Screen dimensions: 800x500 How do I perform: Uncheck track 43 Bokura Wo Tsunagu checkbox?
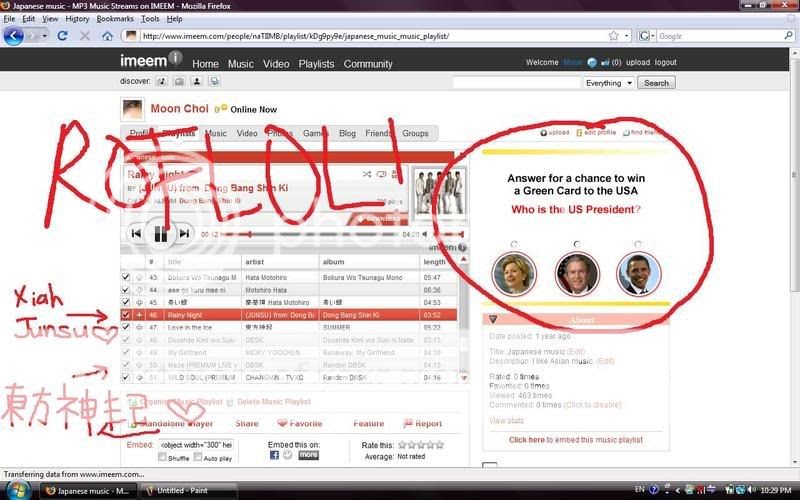coord(126,278)
